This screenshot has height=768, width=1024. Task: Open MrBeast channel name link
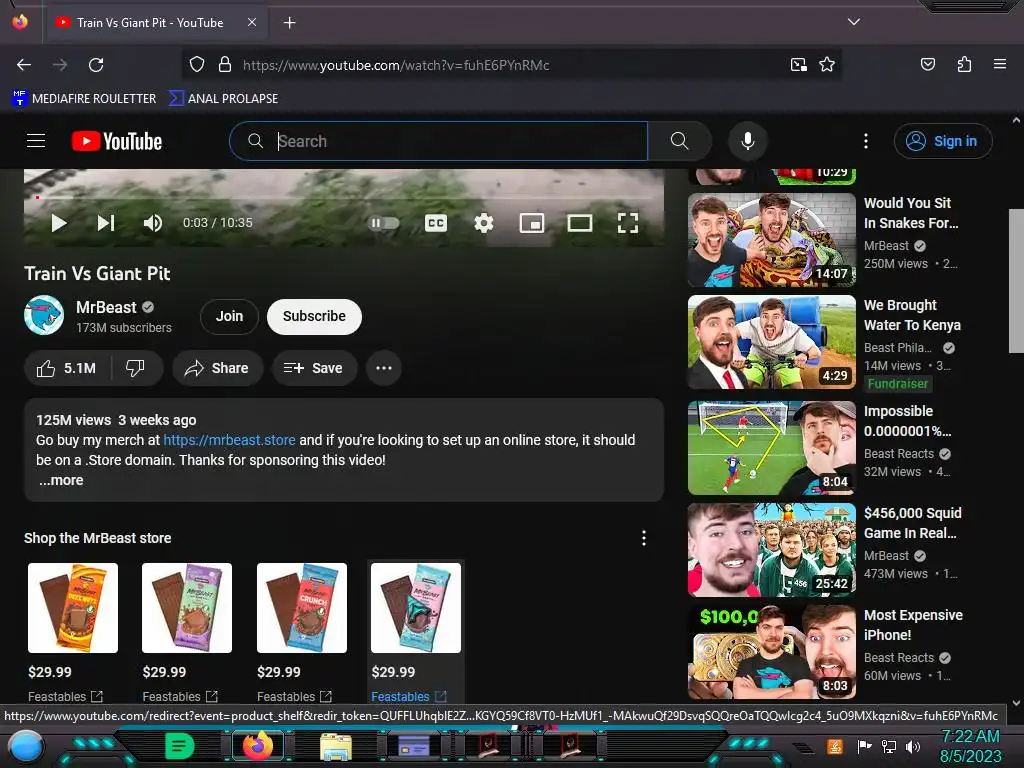click(x=106, y=308)
